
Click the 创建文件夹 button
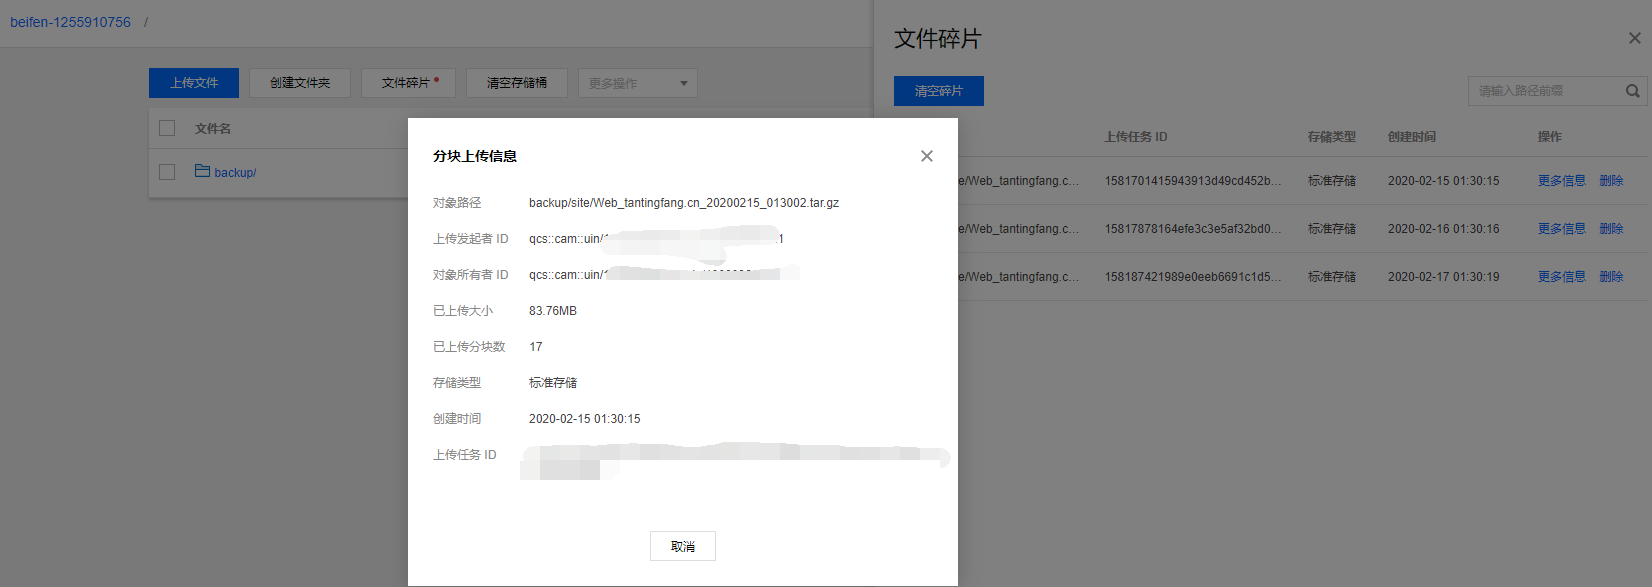click(300, 83)
